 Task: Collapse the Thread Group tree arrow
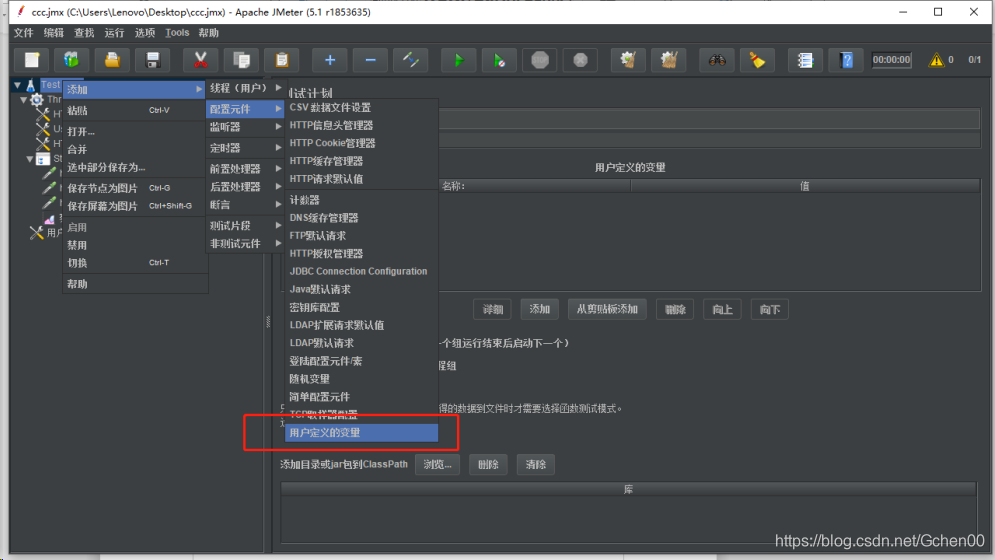coord(23,100)
